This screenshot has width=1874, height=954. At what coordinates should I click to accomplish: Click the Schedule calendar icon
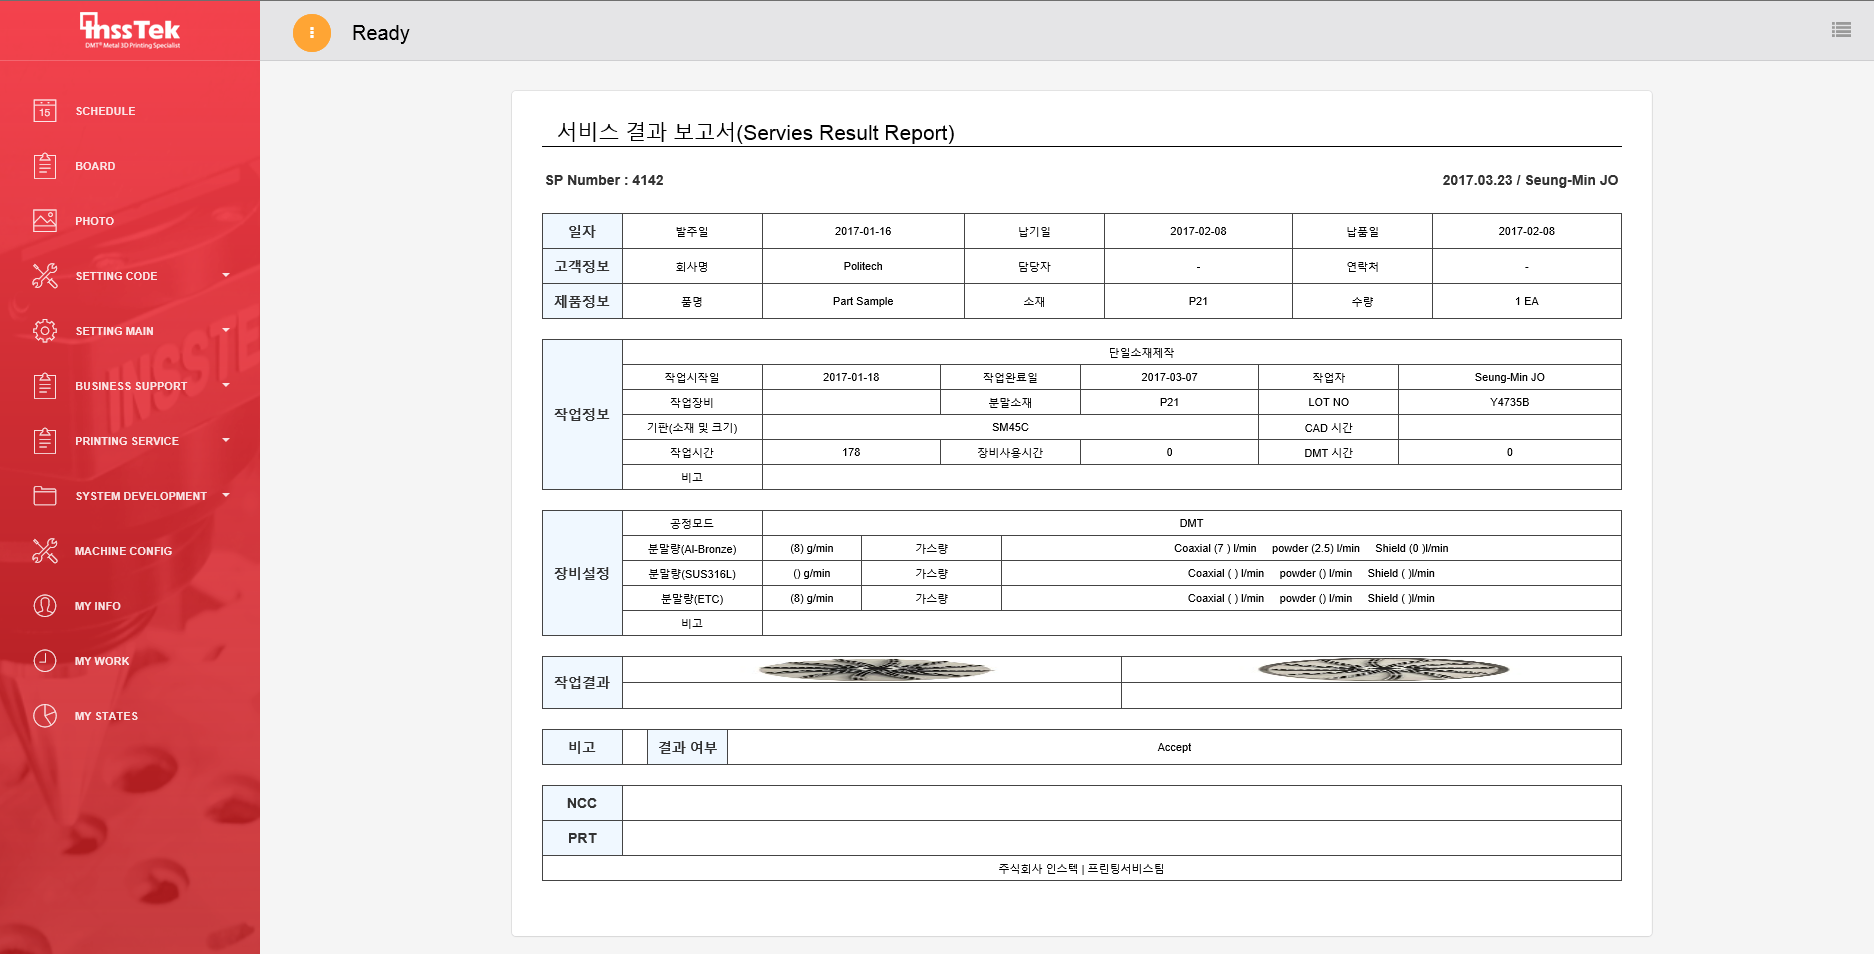pos(45,111)
